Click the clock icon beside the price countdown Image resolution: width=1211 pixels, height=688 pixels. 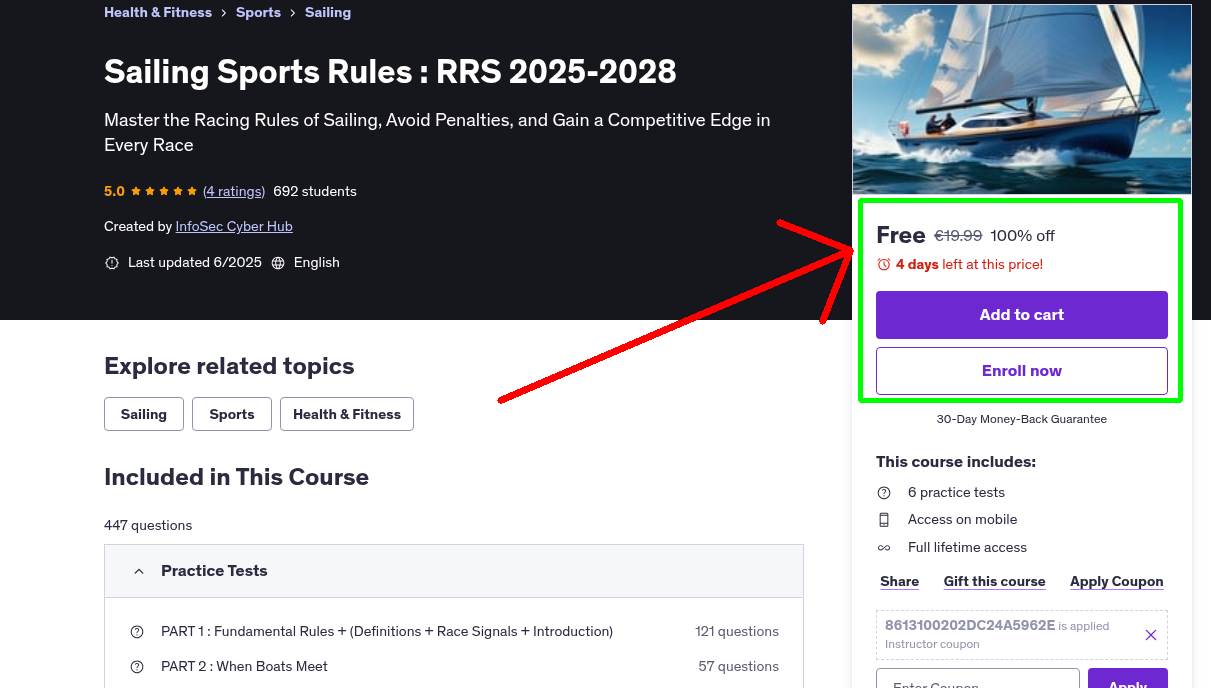882,264
